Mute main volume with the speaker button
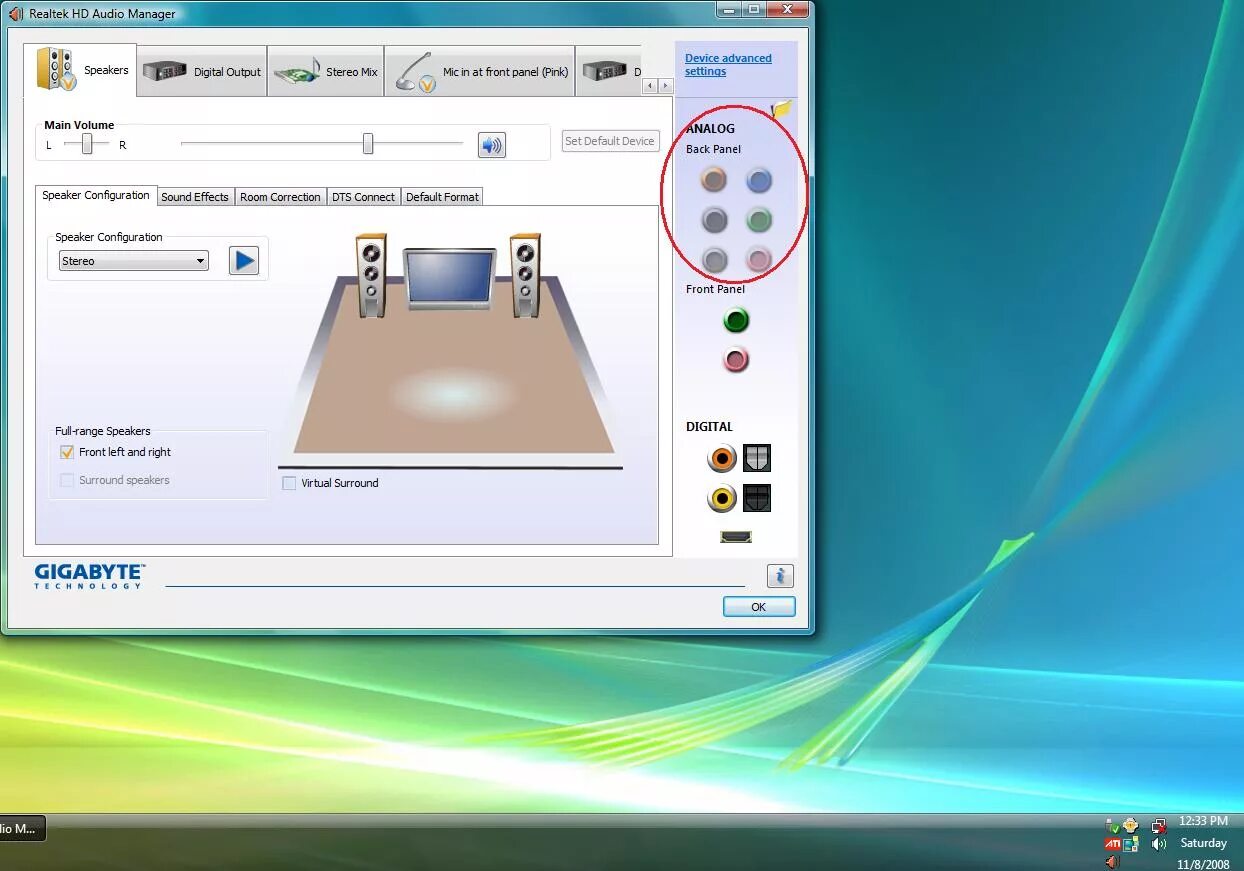This screenshot has height=871, width=1244. pos(491,145)
